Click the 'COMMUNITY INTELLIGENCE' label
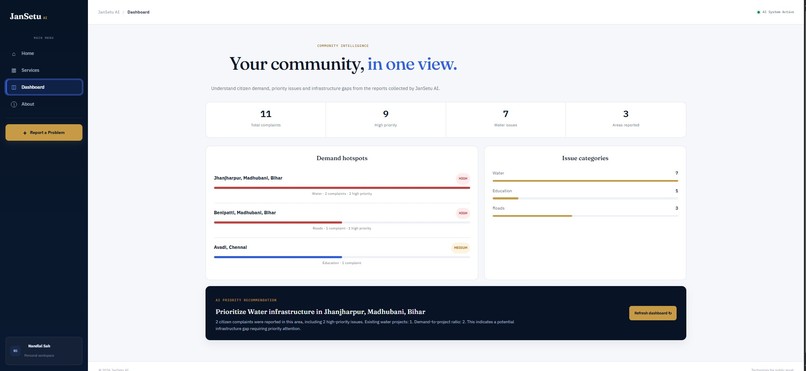This screenshot has width=806, height=371. [x=343, y=46]
